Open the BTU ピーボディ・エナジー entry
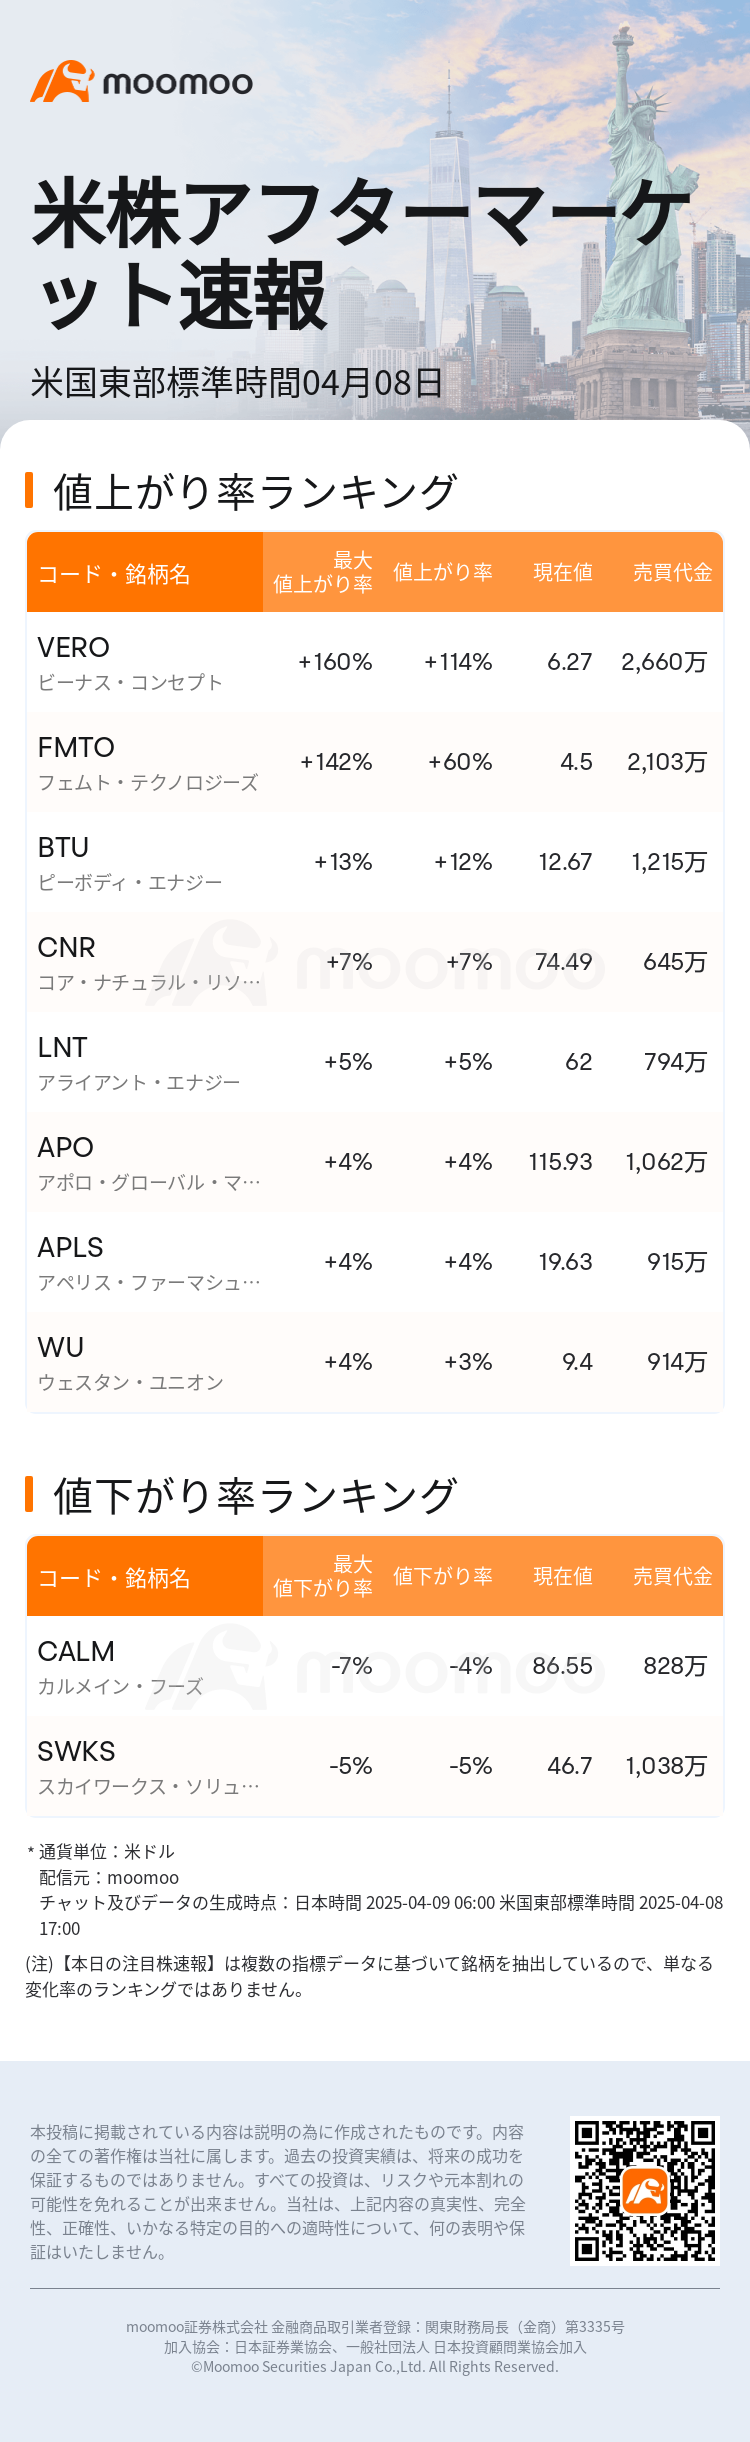Image resolution: width=750 pixels, height=2442 pixels. 130,862
